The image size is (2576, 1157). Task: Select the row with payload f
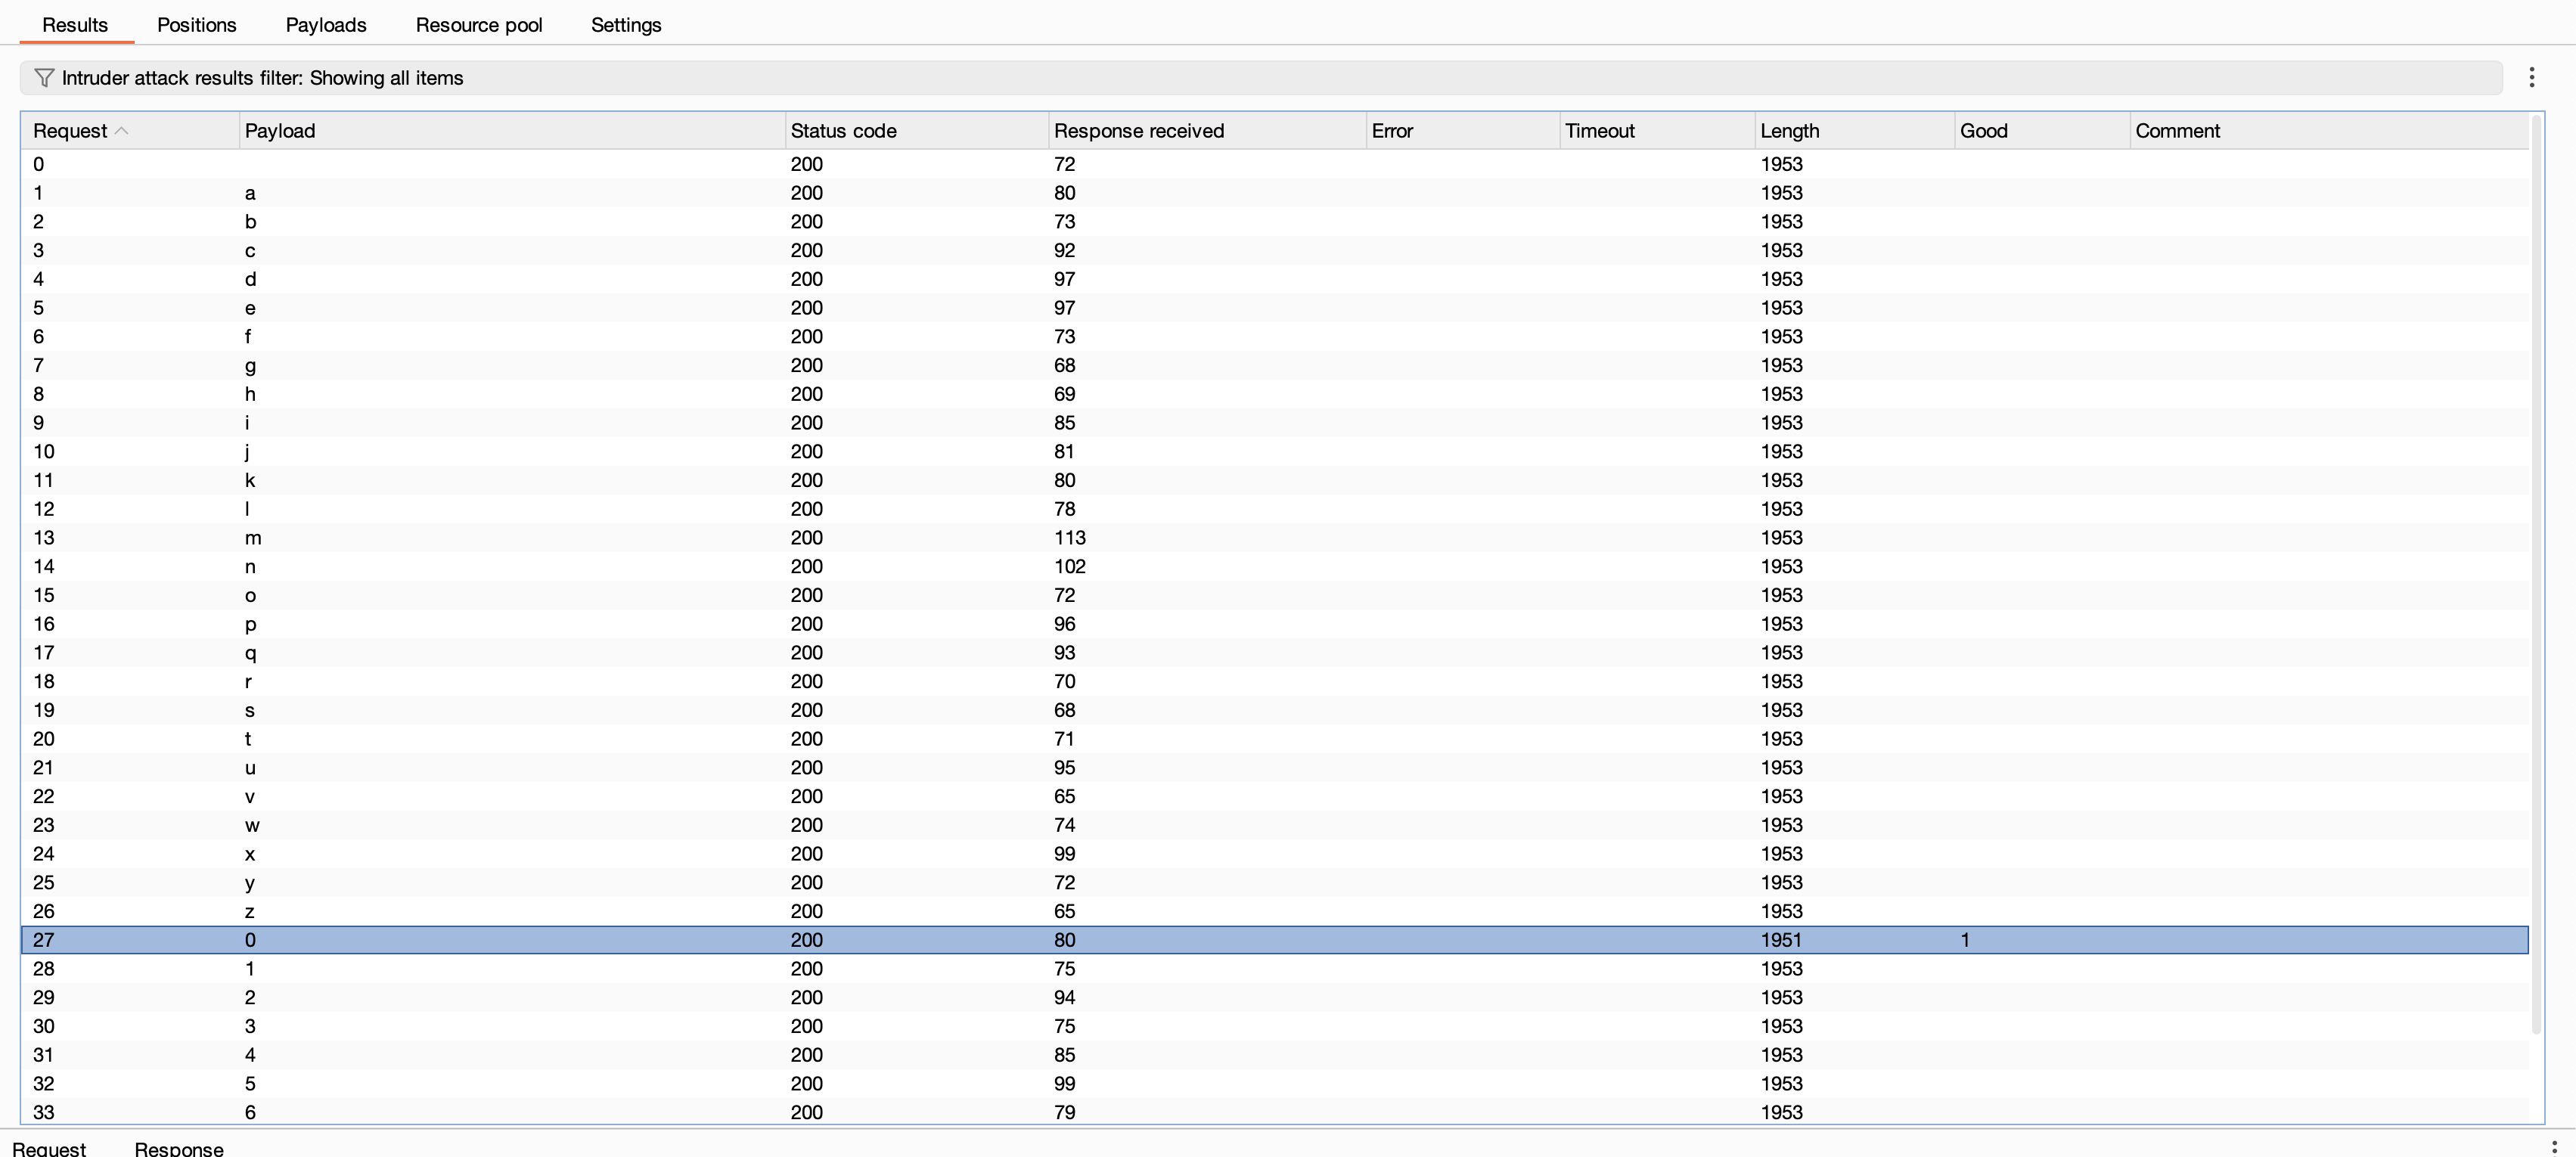point(1275,337)
